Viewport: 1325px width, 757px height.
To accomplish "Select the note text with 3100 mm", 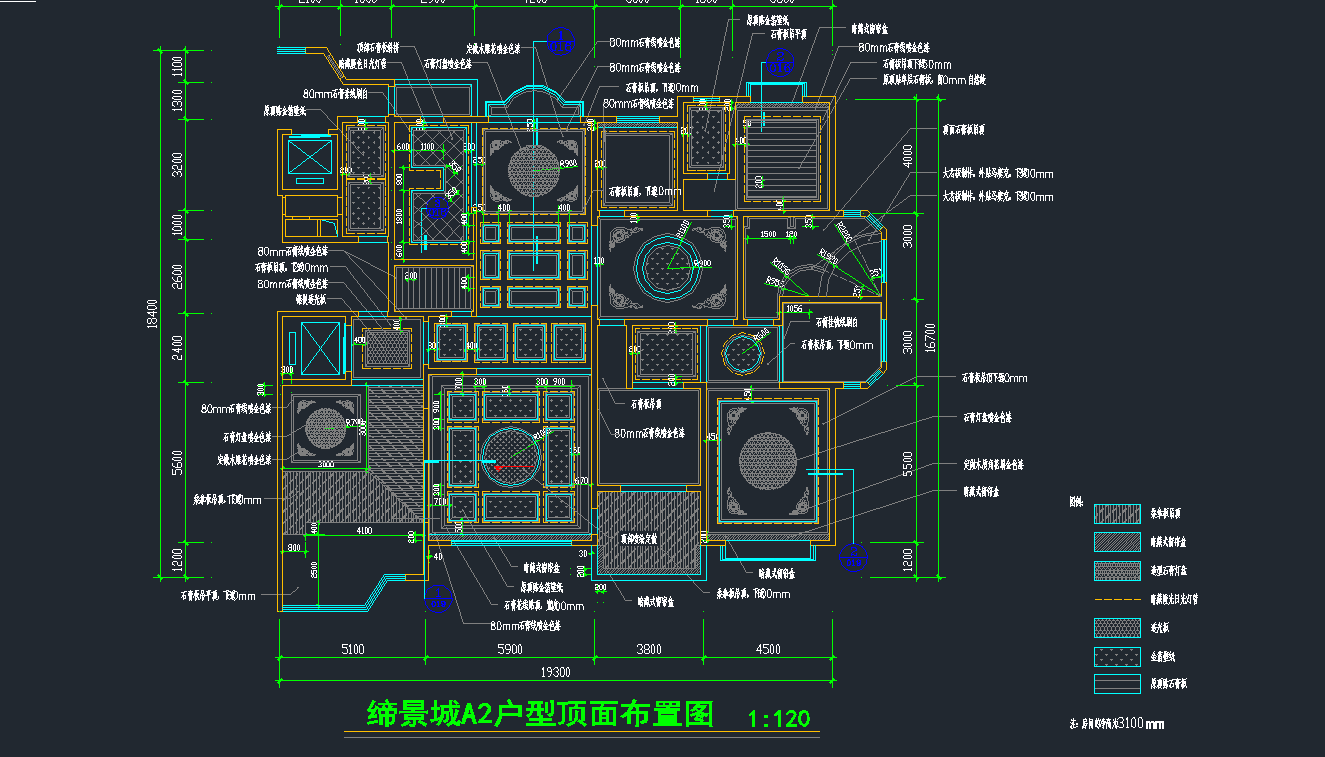I will pyautogui.click(x=1117, y=723).
